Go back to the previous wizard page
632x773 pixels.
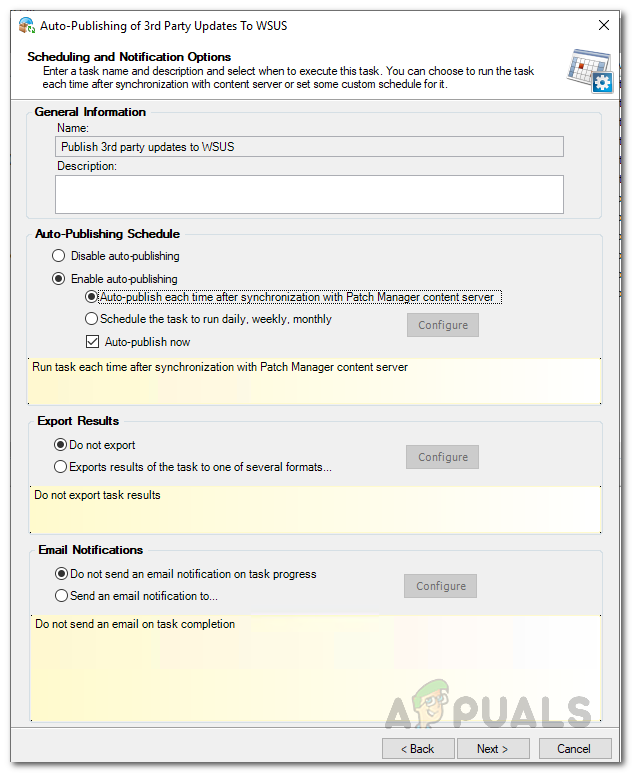417,748
